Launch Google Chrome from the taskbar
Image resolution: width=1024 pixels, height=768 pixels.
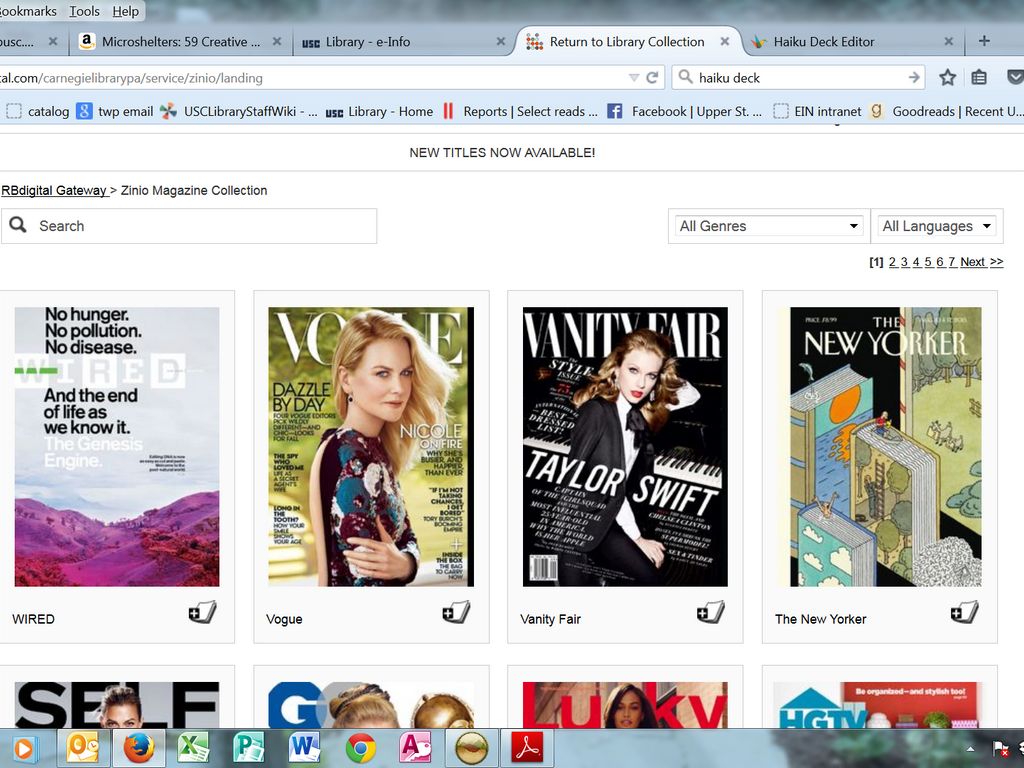coord(361,748)
